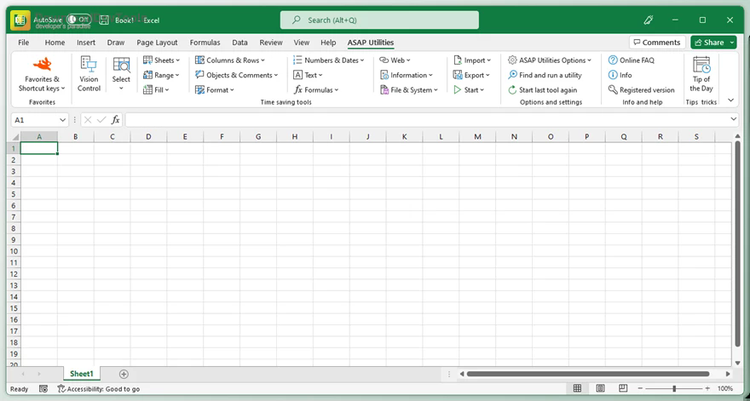Click the Select All corner button
Viewport: 750px width, 401px height.
13,137
